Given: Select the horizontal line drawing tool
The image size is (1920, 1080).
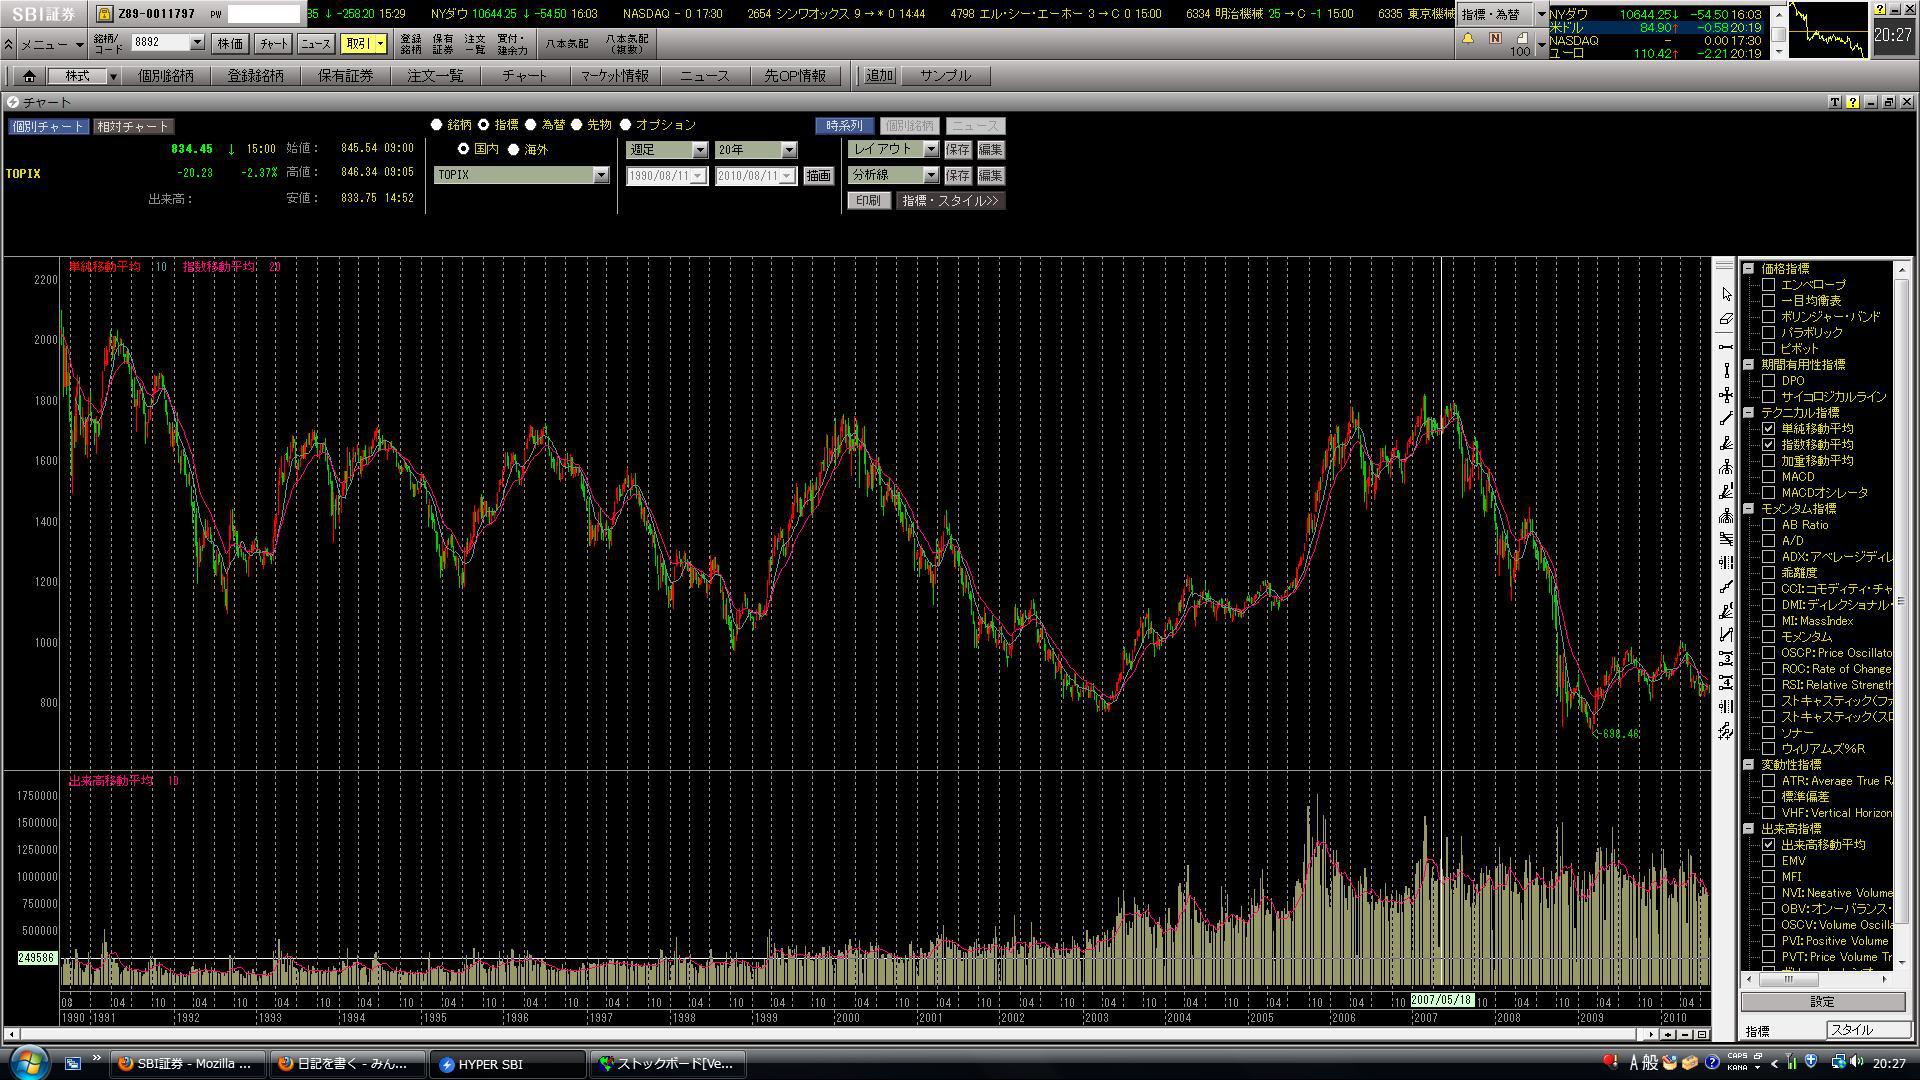Looking at the screenshot, I should pyautogui.click(x=1726, y=346).
